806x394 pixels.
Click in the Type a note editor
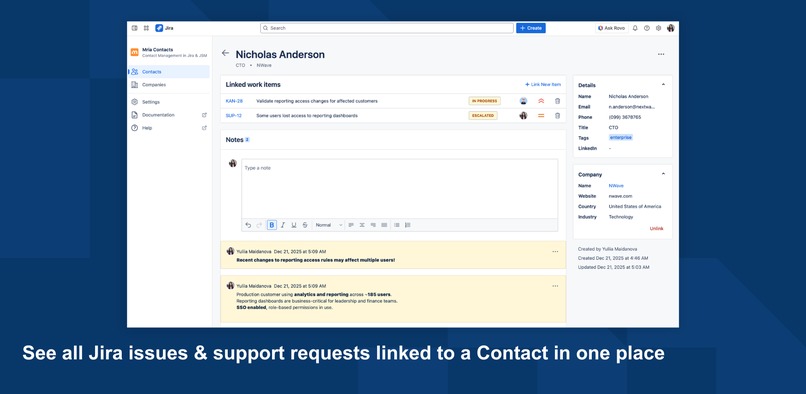coord(399,189)
